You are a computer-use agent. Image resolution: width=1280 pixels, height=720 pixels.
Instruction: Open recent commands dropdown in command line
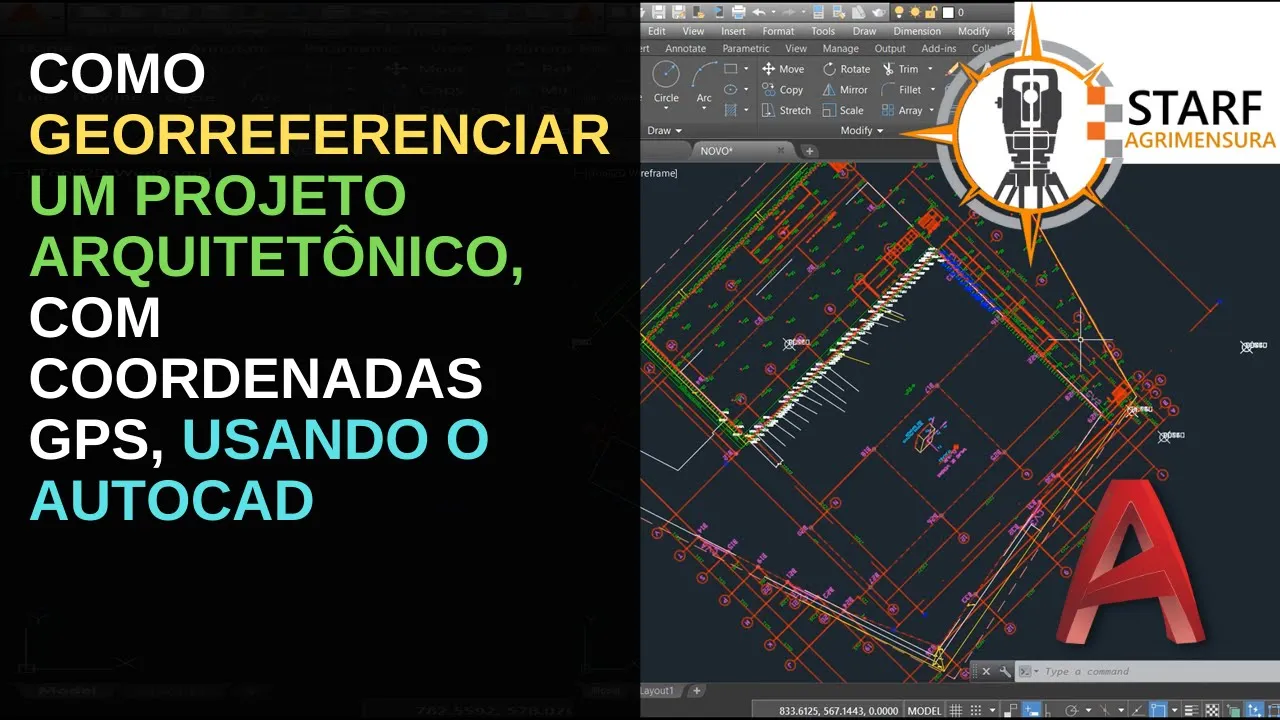click(x=1036, y=671)
